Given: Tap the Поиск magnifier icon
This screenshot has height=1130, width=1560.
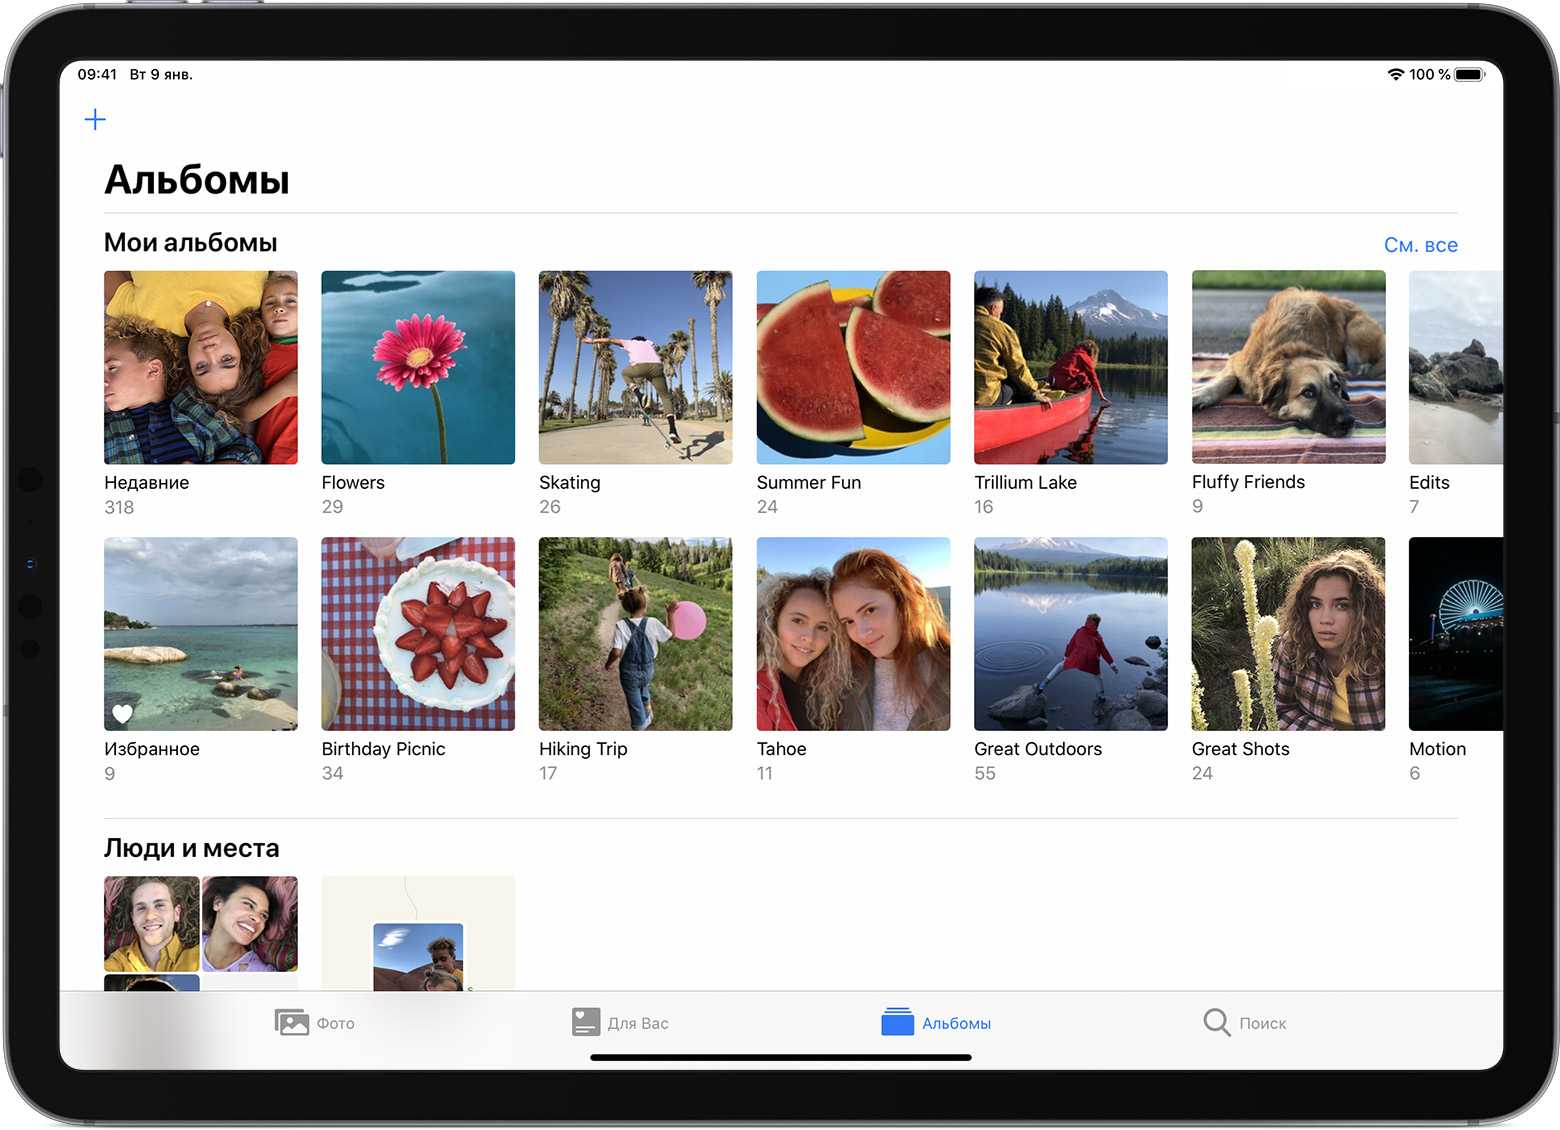Looking at the screenshot, I should (x=1216, y=1022).
